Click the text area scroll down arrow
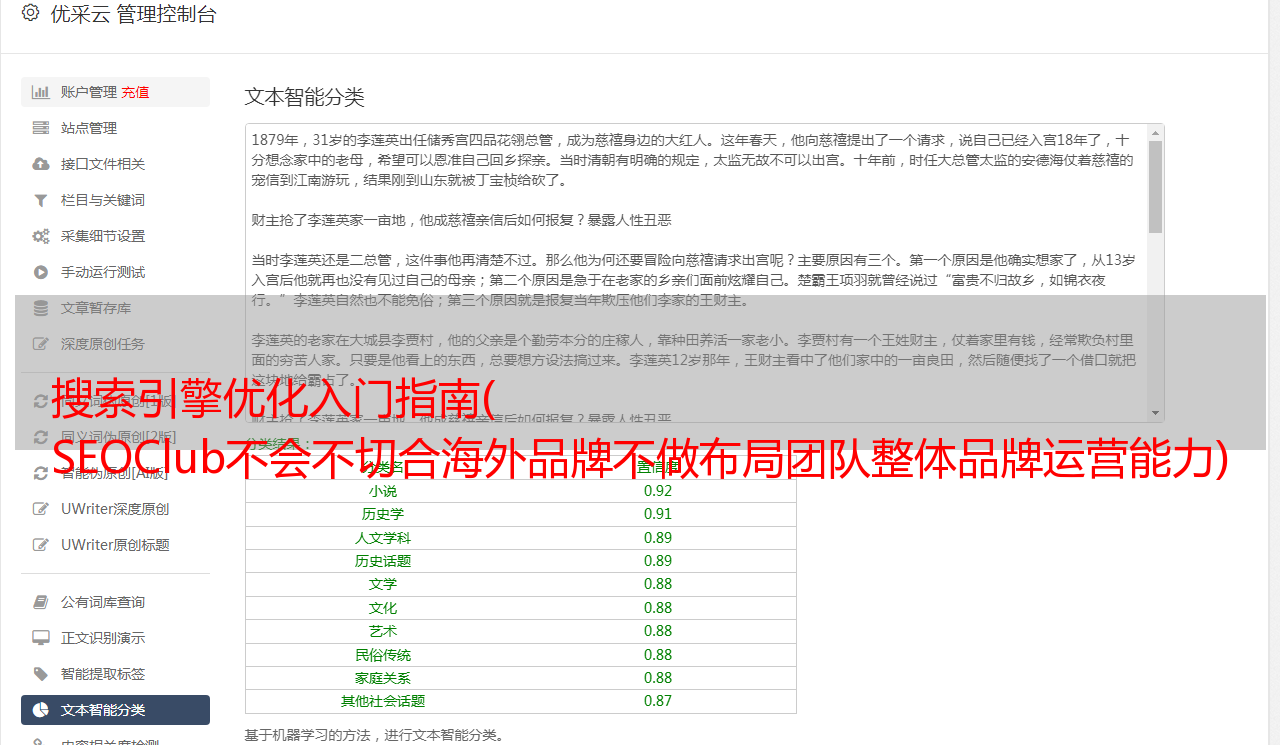This screenshot has height=745, width=1280. coord(1156,414)
